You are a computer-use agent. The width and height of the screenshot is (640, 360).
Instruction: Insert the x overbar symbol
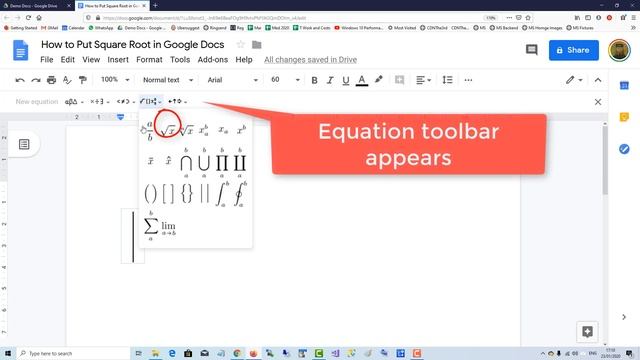pos(150,161)
